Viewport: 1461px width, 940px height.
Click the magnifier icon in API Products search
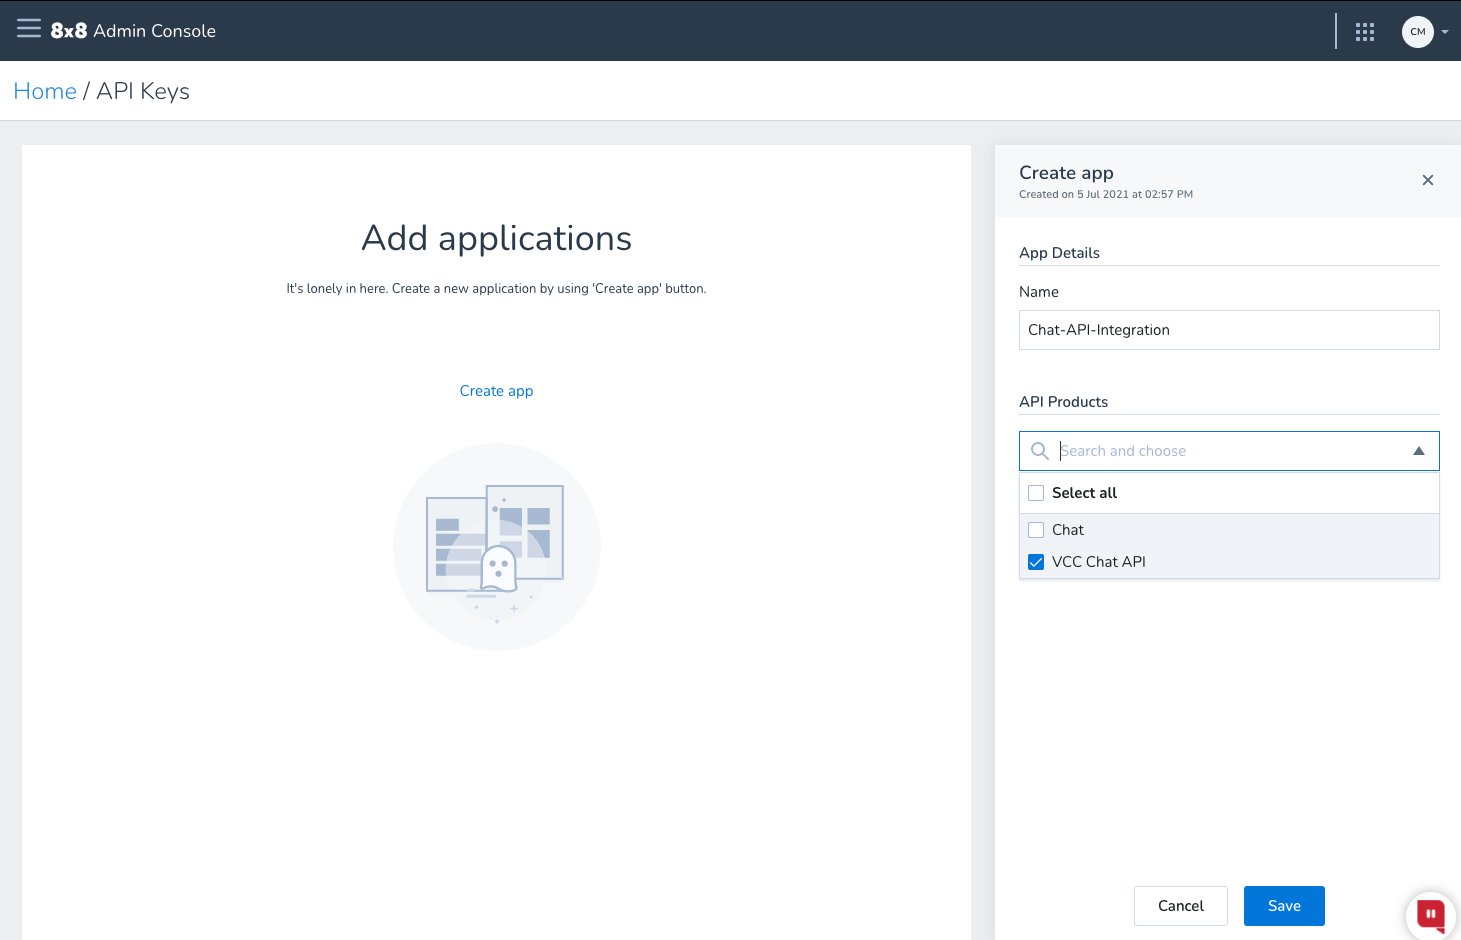(x=1040, y=451)
